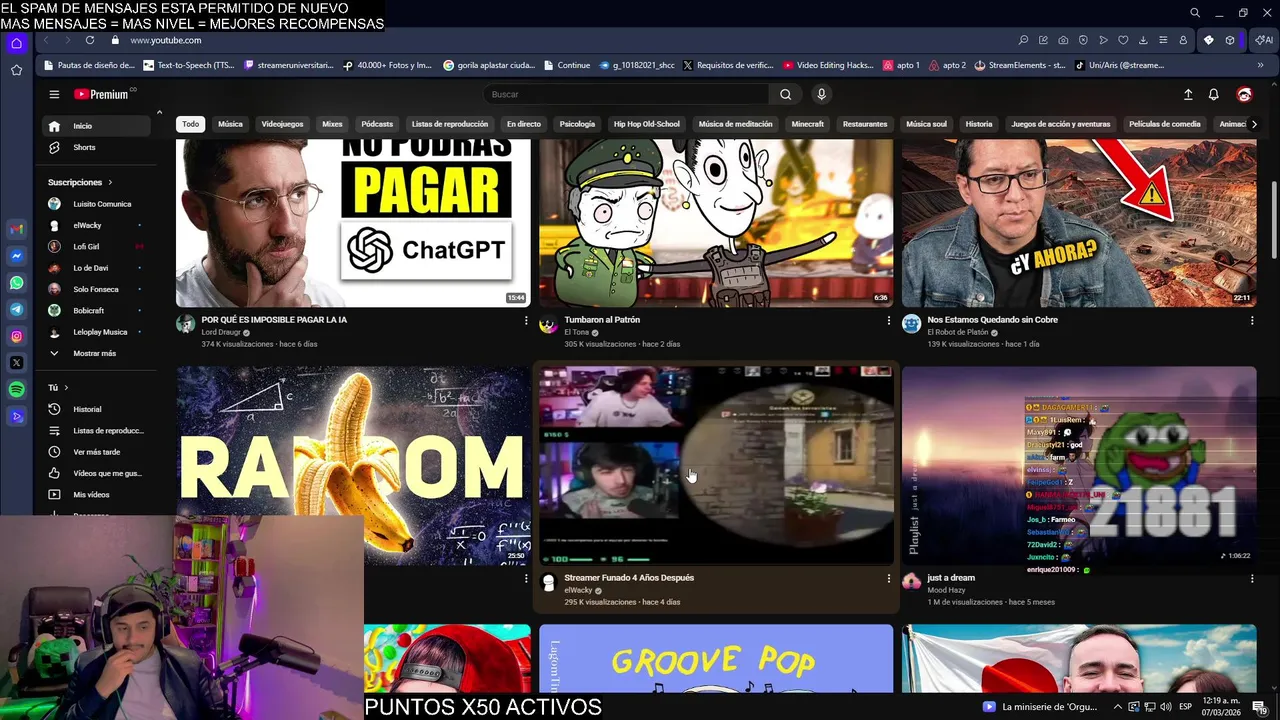
Task: Open Lofi Girl subscription
Action: [x=98, y=246]
